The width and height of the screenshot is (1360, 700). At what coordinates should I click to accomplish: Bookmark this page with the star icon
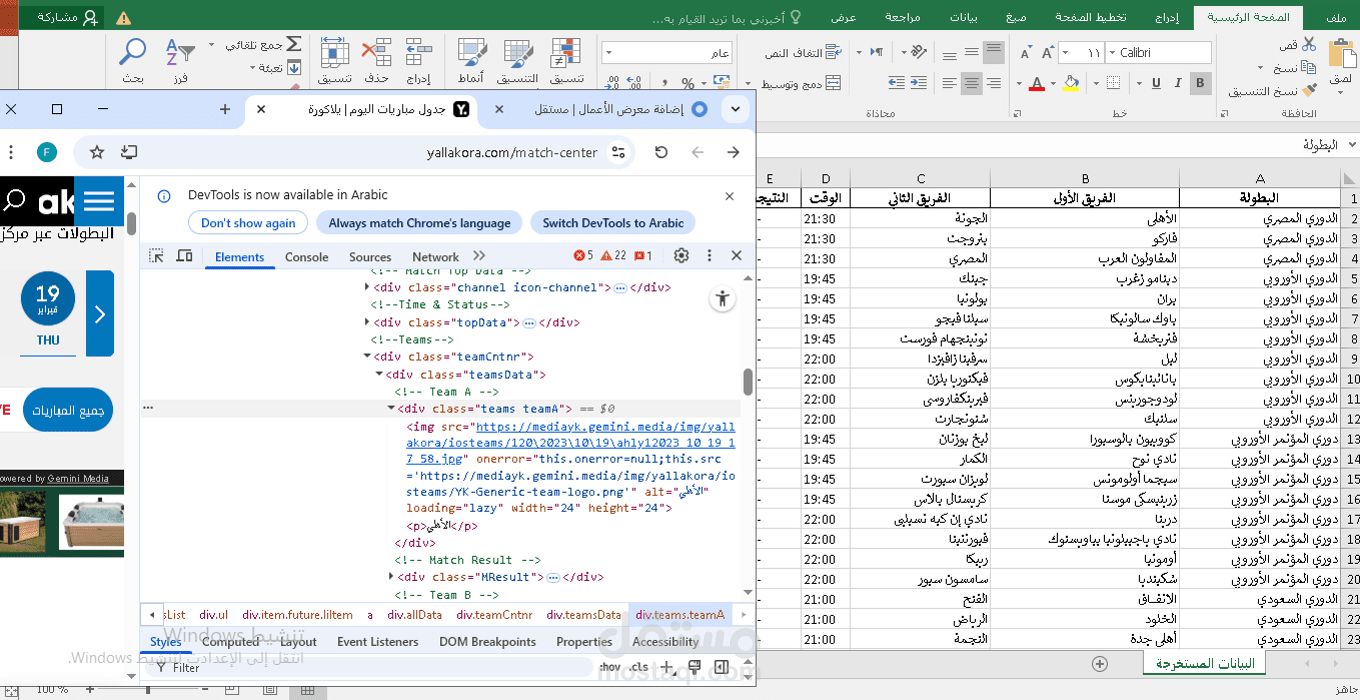[97, 152]
